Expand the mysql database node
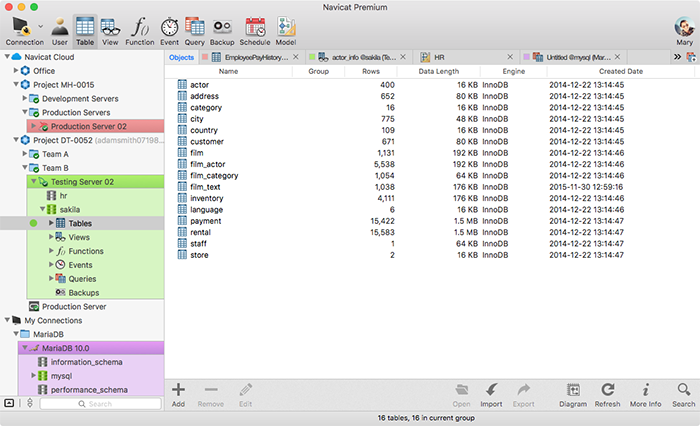Viewport: 700px width, 426px height. pyautogui.click(x=33, y=376)
